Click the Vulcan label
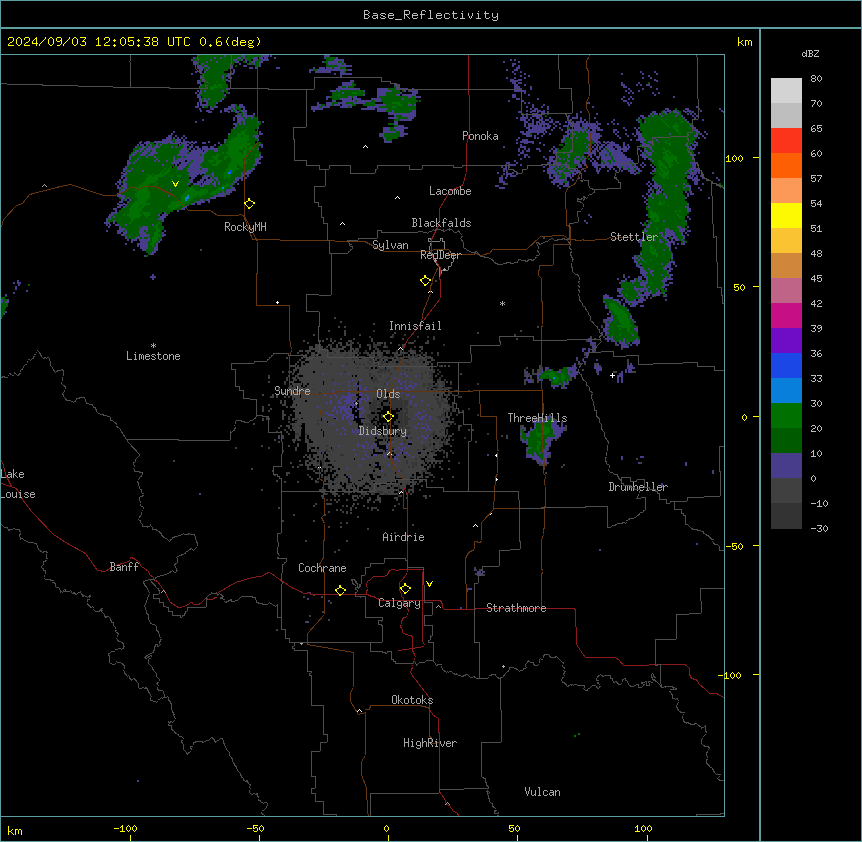Screen dimensions: 862x842 543,792
